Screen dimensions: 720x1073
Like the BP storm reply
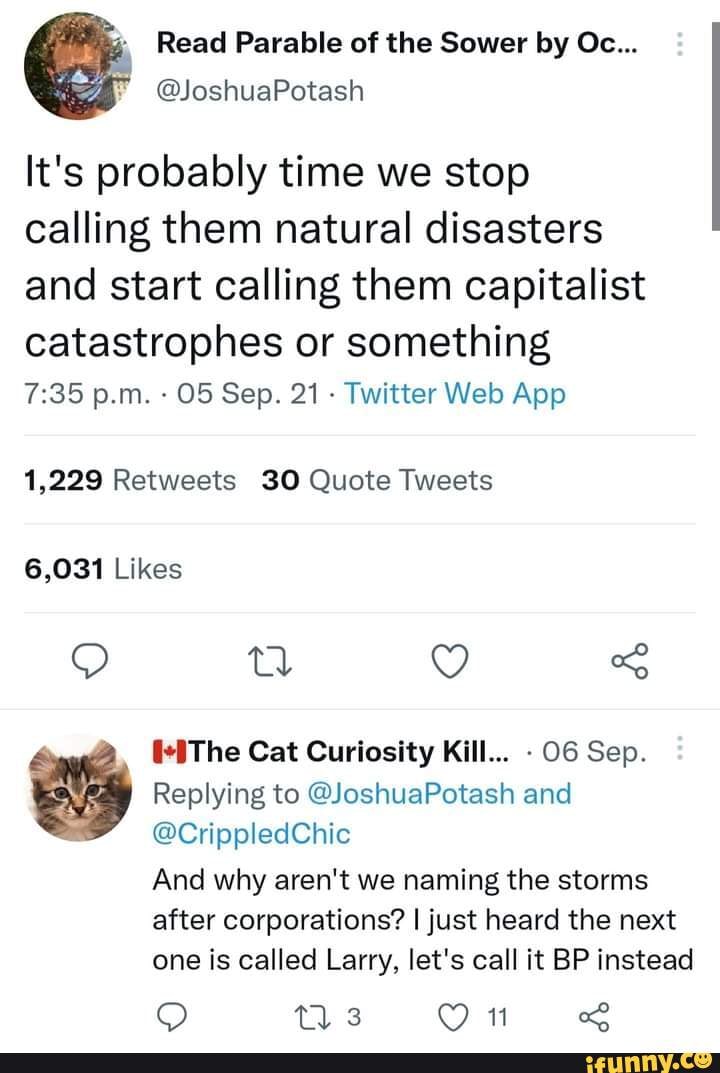(455, 1017)
